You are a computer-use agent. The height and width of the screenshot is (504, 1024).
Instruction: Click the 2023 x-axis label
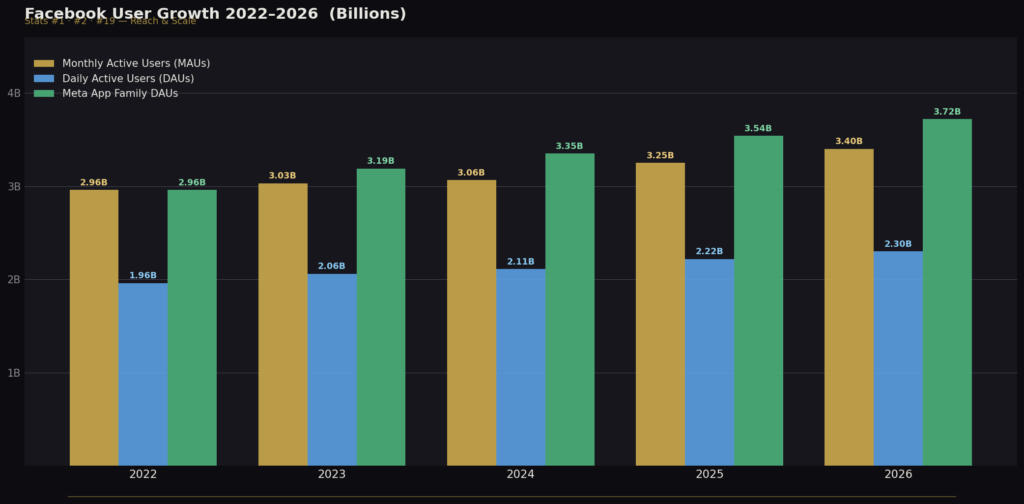(x=332, y=474)
